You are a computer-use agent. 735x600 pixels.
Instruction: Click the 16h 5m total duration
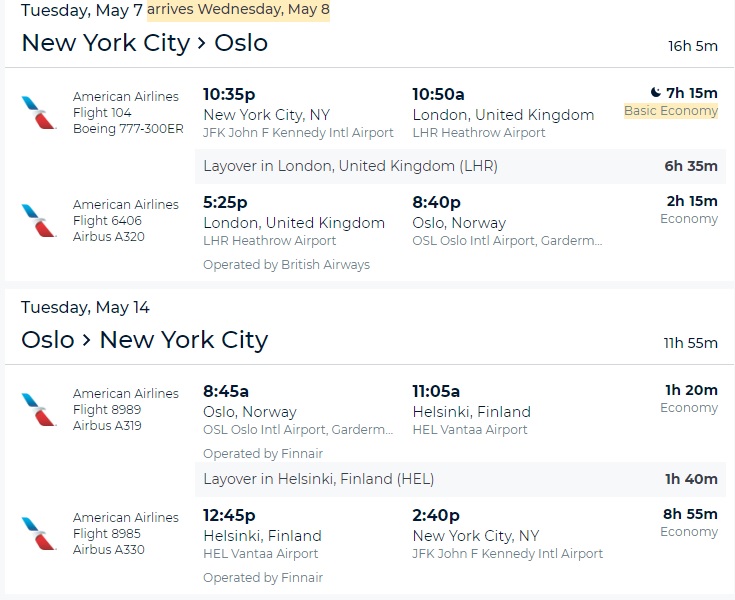tap(692, 46)
